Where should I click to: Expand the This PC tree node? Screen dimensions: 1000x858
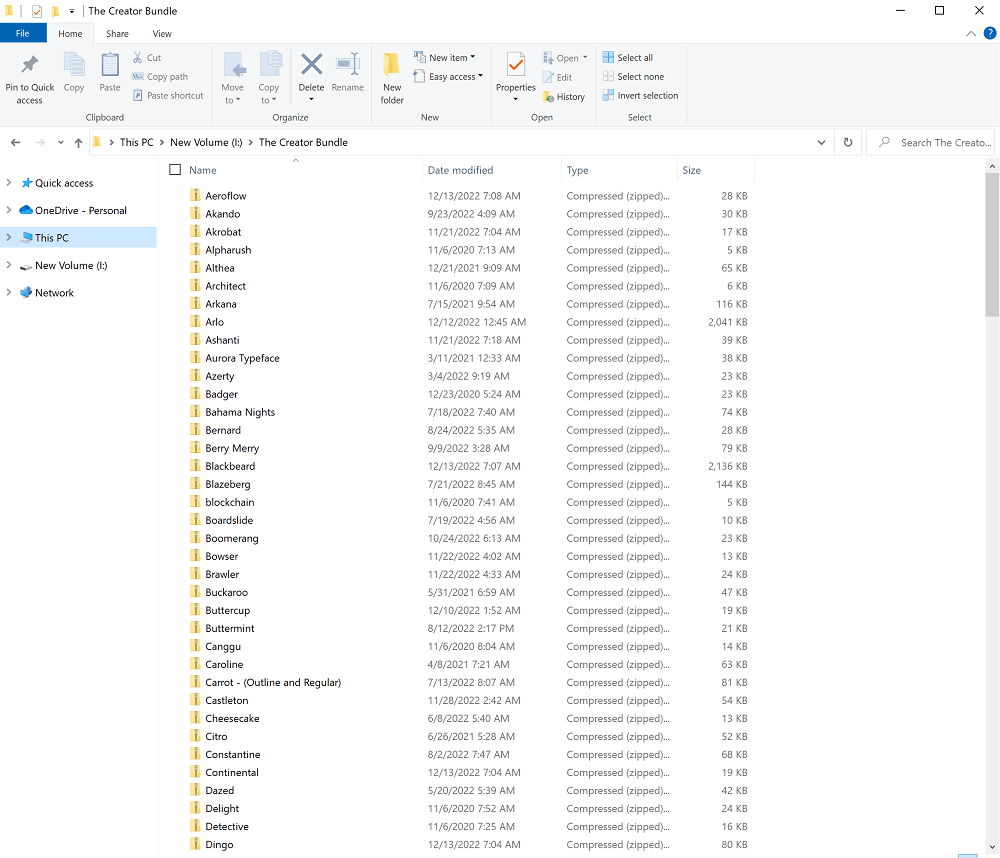pyautogui.click(x=9, y=237)
